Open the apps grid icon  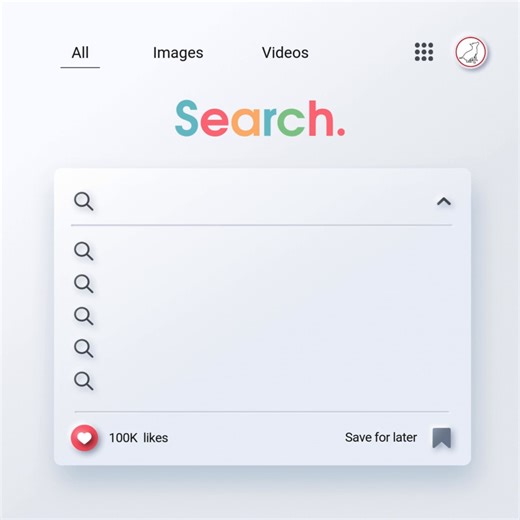pos(424,52)
